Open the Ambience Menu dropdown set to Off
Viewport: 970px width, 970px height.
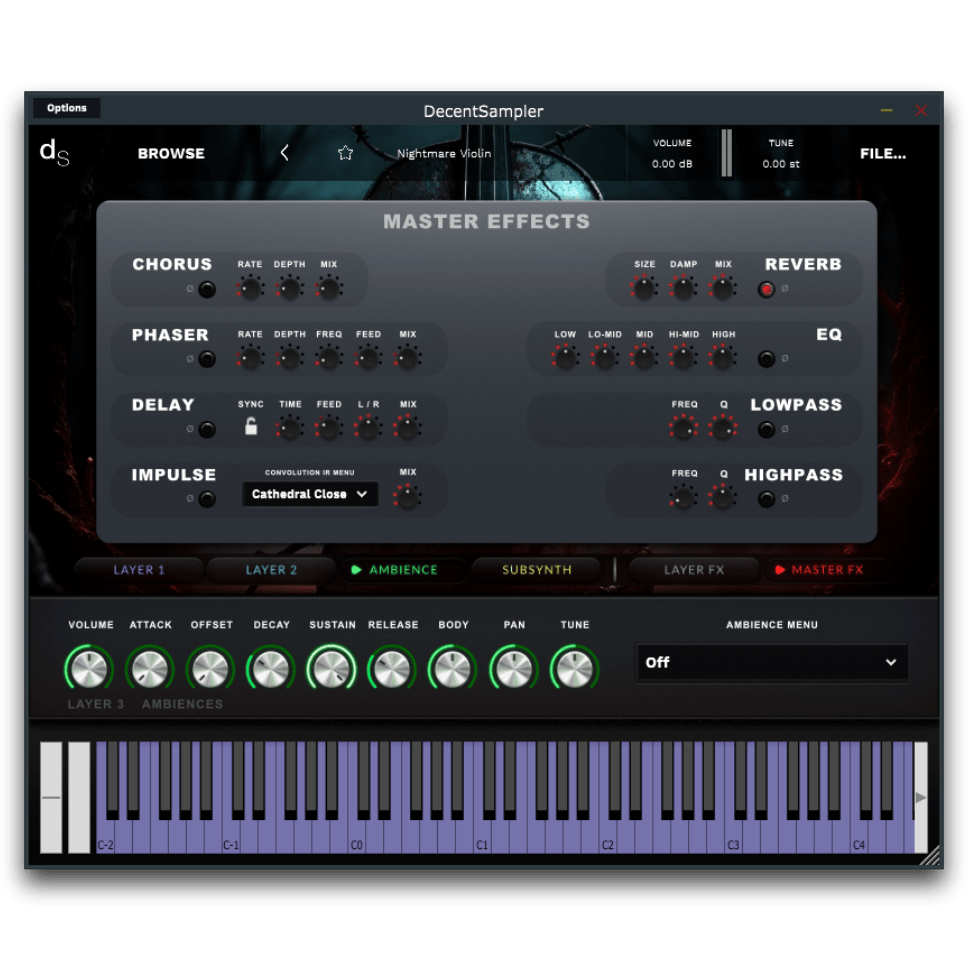(x=771, y=663)
